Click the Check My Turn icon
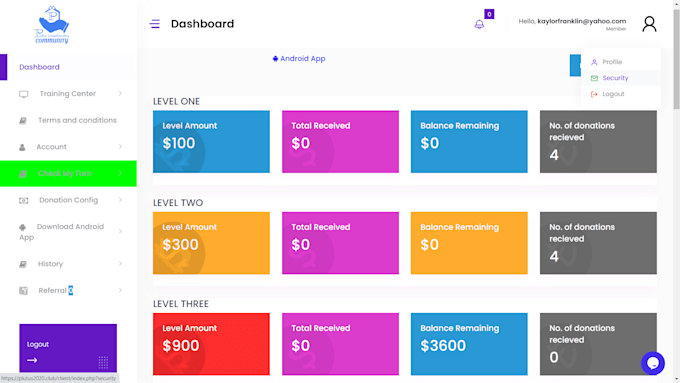 [23, 174]
